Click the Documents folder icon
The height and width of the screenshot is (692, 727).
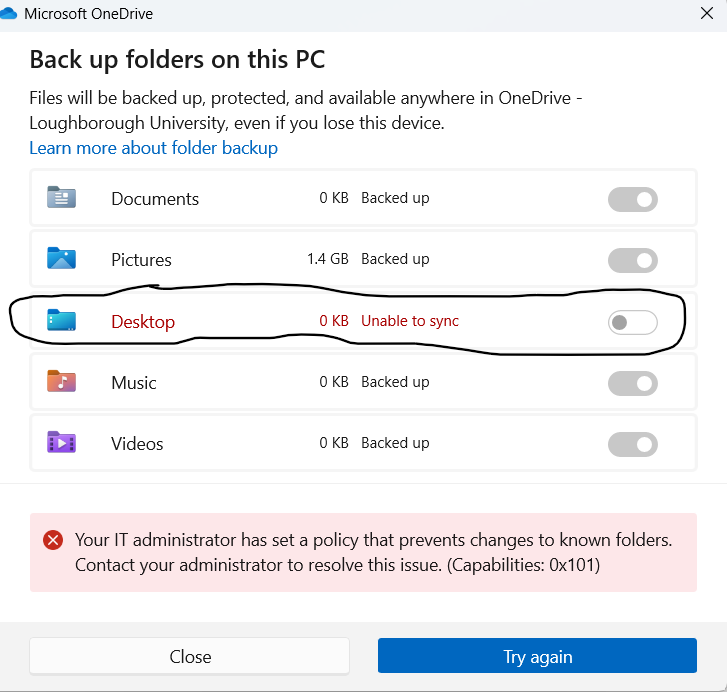(62, 198)
